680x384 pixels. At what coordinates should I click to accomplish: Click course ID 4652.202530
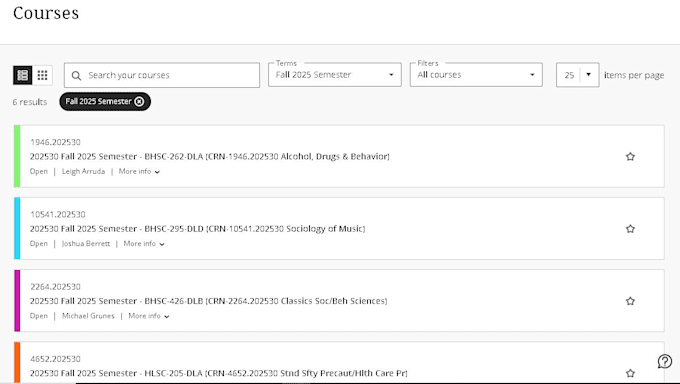click(x=55, y=359)
